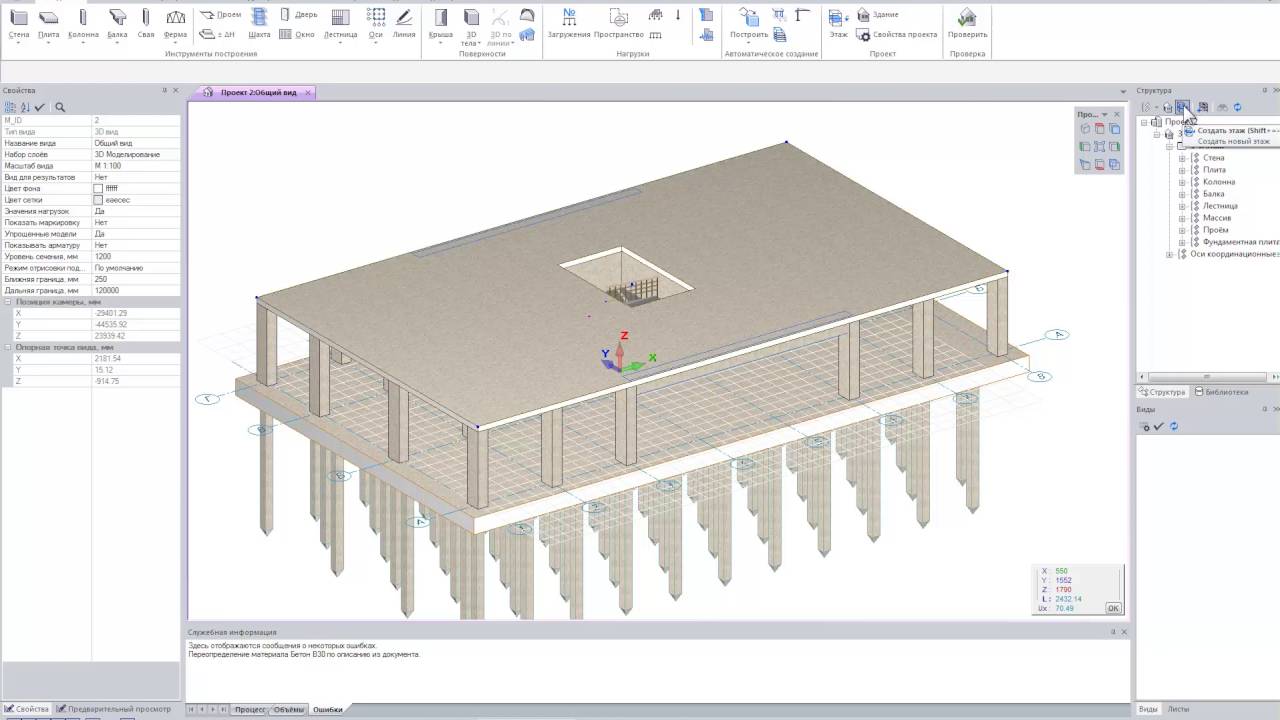
Task: Switch to the Объёмы tab
Action: pos(289,710)
